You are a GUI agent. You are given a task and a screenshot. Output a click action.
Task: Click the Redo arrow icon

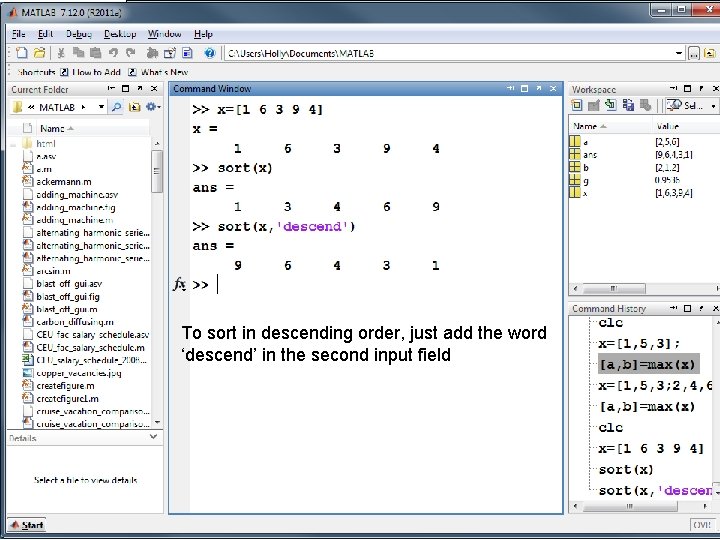pyautogui.click(x=131, y=53)
